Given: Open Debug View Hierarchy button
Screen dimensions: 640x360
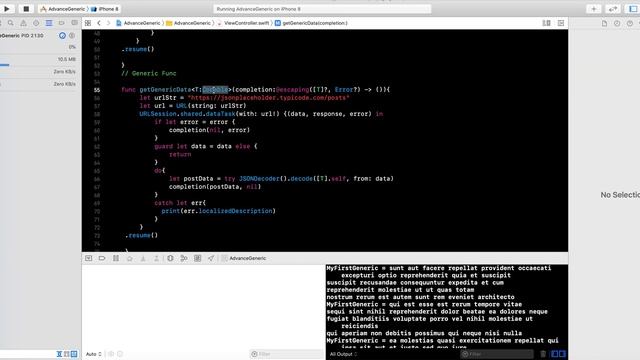Looking at the screenshot, I should (170, 258).
